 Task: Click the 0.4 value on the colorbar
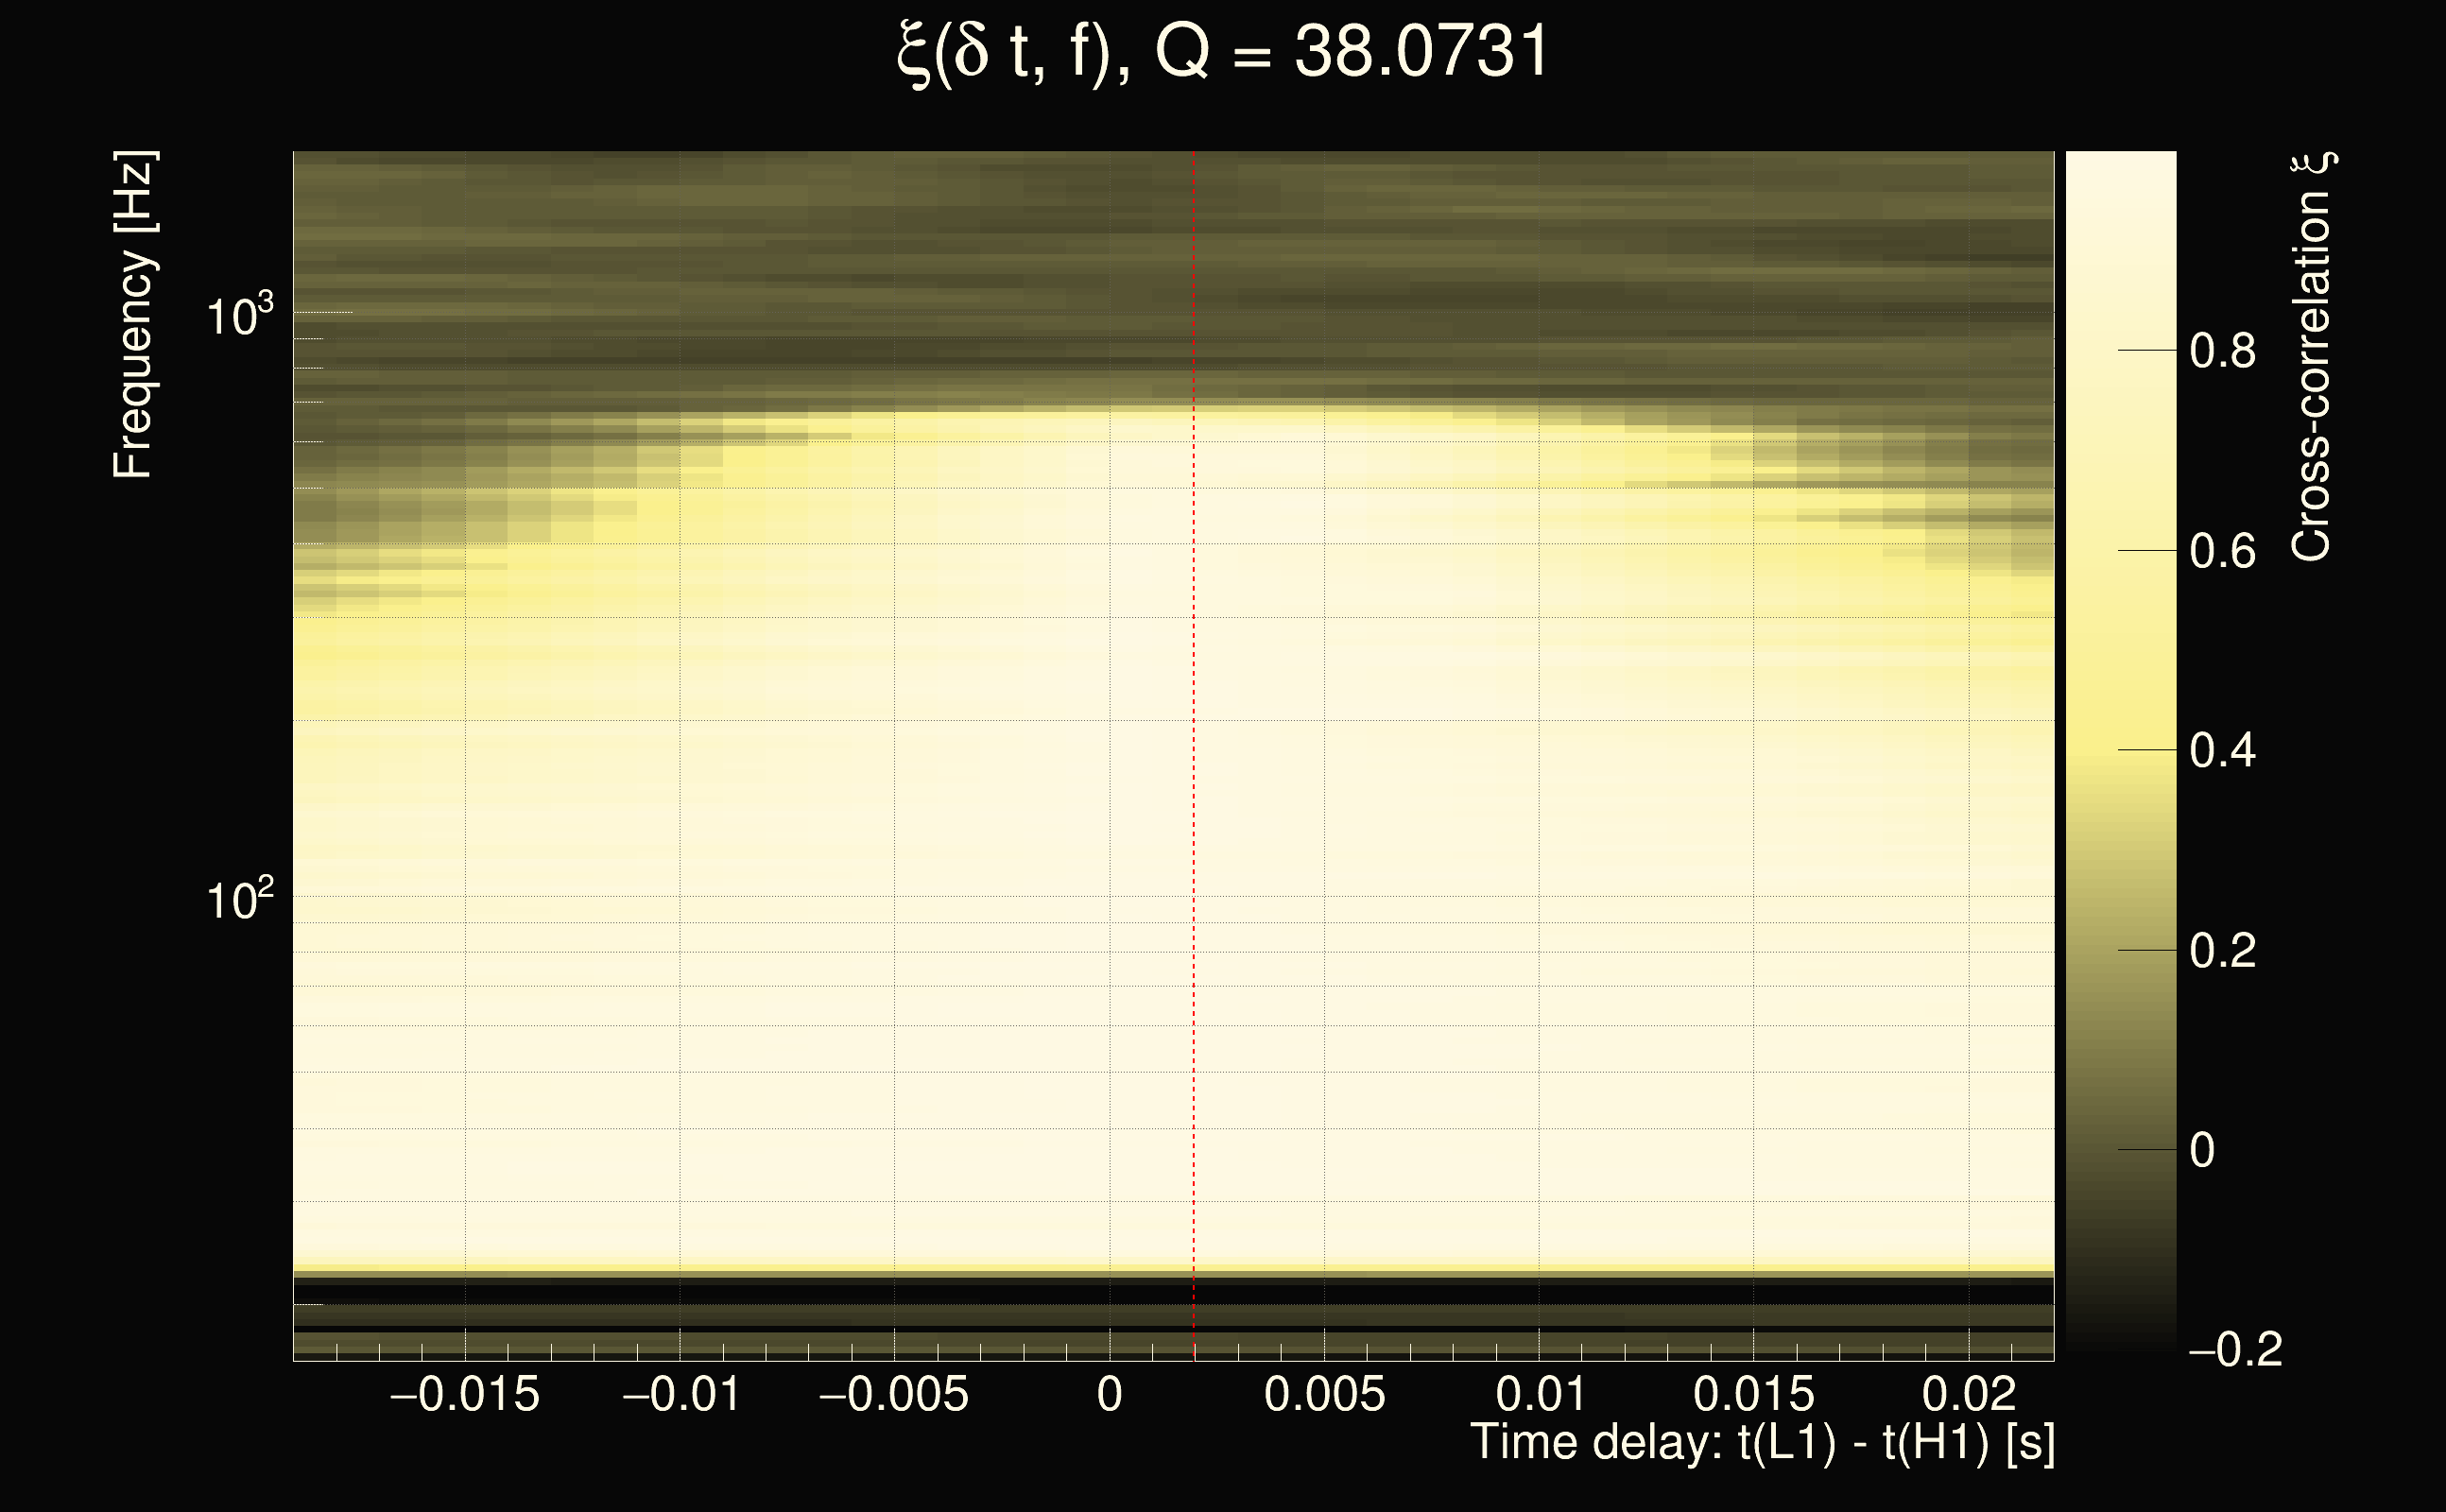pyautogui.click(x=2222, y=750)
